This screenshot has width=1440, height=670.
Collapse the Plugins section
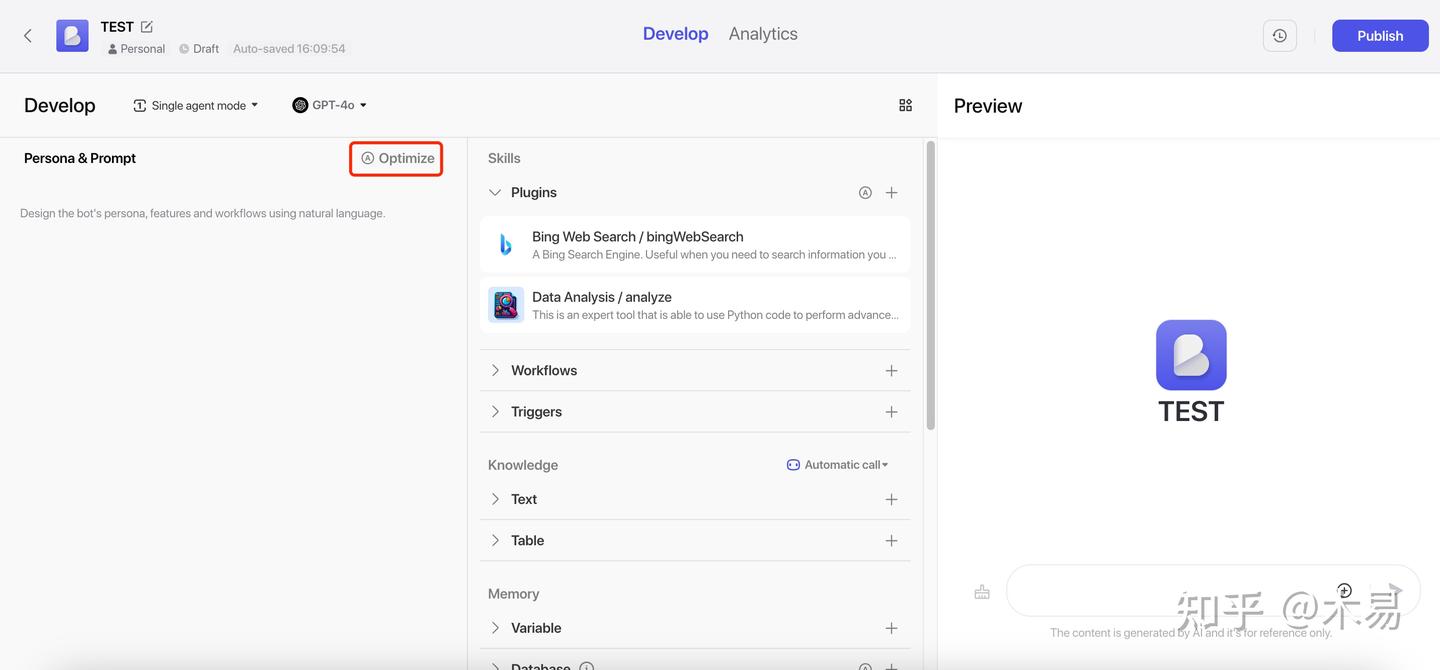point(495,193)
